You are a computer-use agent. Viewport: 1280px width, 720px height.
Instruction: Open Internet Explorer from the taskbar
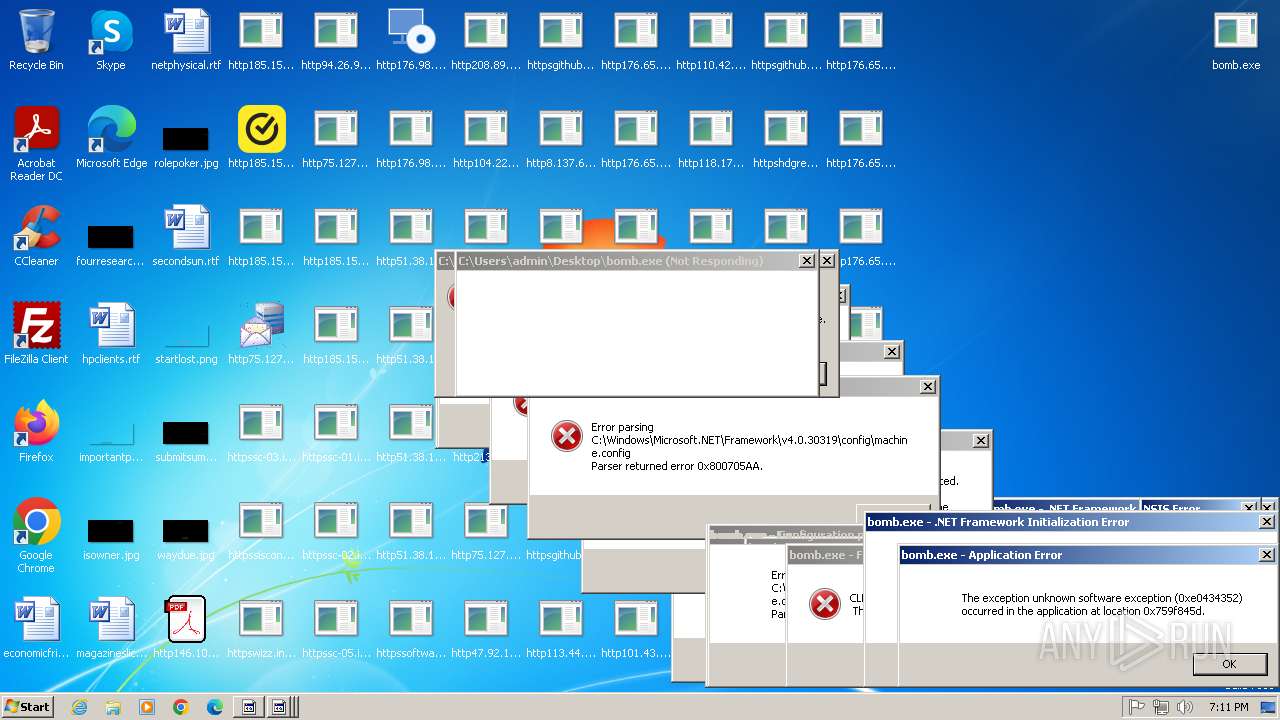pyautogui.click(x=79, y=707)
